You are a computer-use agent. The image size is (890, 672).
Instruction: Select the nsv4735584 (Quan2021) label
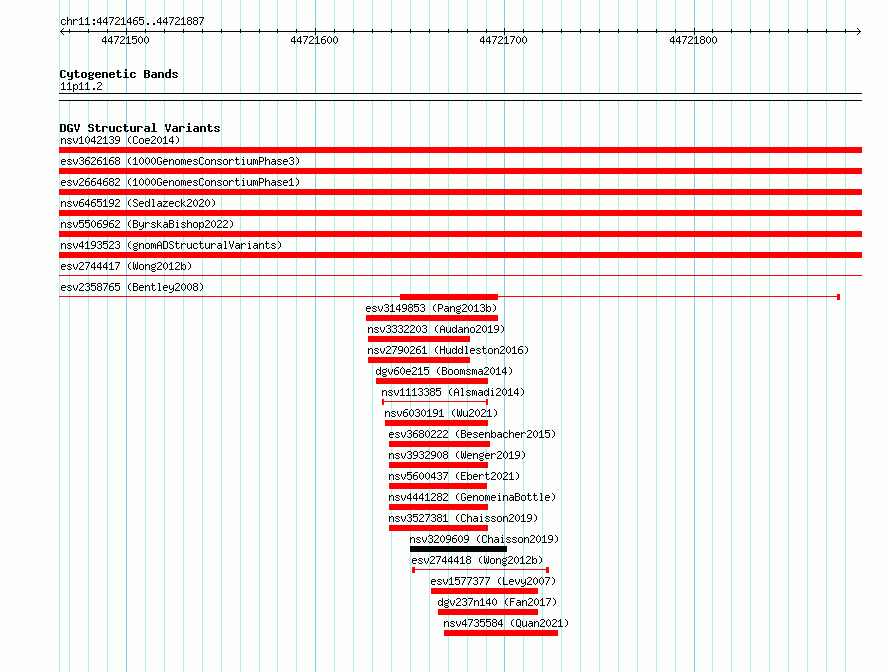coord(506,623)
